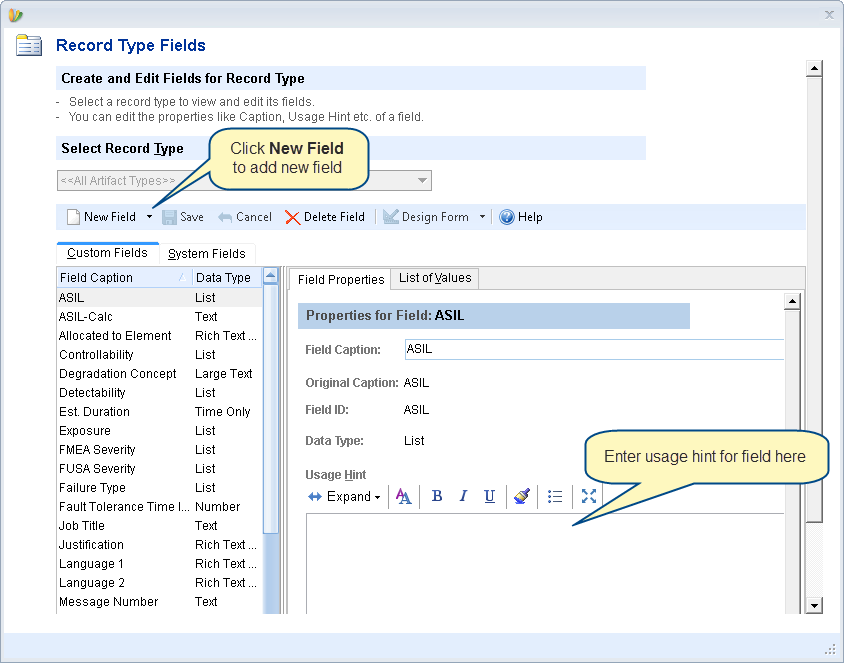Click the properties panel scroll up arrow
The width and height of the screenshot is (844, 663).
pos(792,301)
